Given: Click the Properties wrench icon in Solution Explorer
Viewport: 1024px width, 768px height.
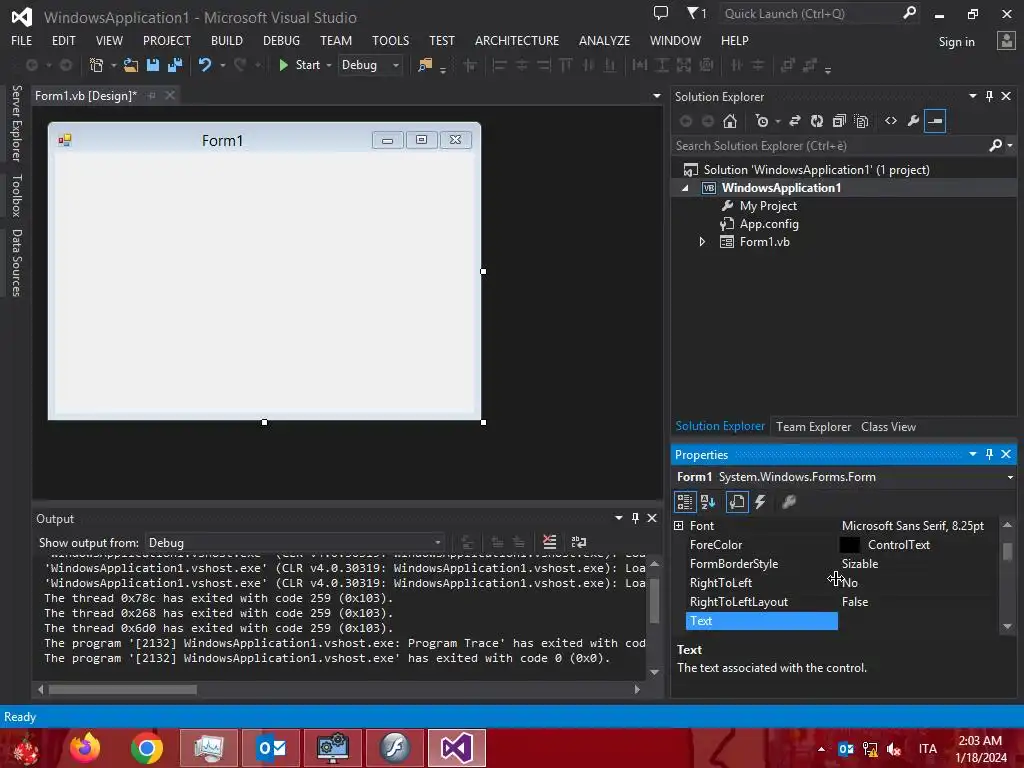Looking at the screenshot, I should coord(913,121).
